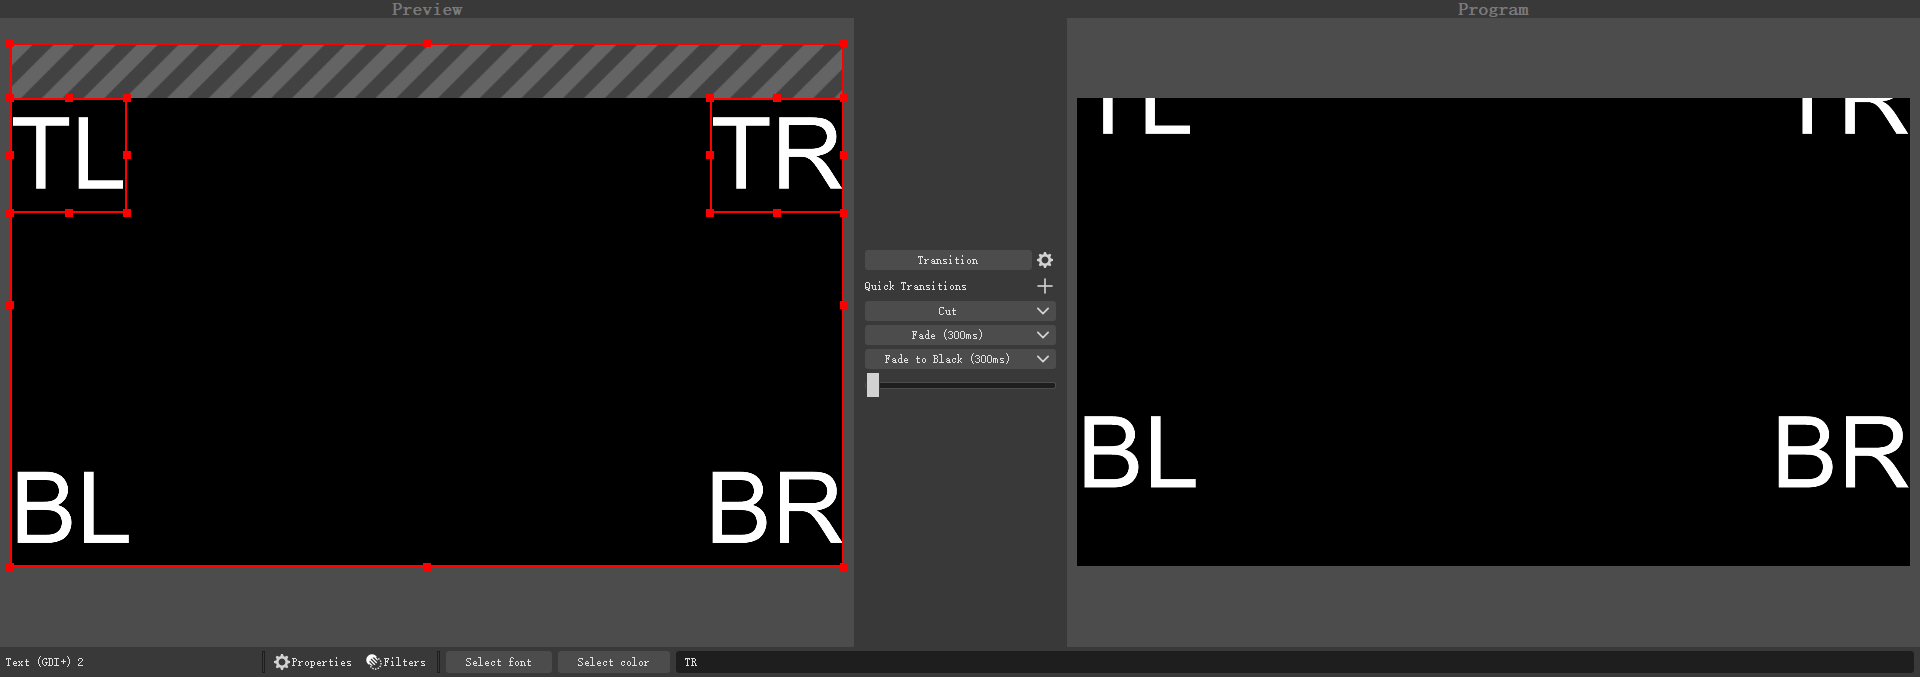Click the Program heading label
This screenshot has width=1920, height=677.
coord(1493,9)
